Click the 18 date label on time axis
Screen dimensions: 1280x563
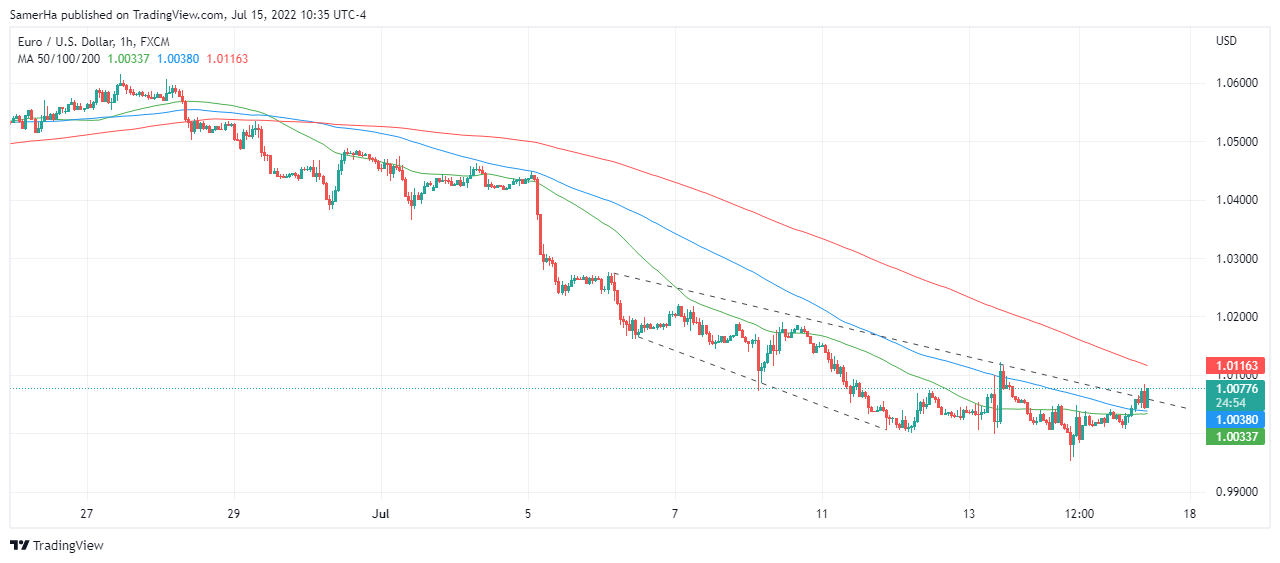pyautogui.click(x=1189, y=514)
